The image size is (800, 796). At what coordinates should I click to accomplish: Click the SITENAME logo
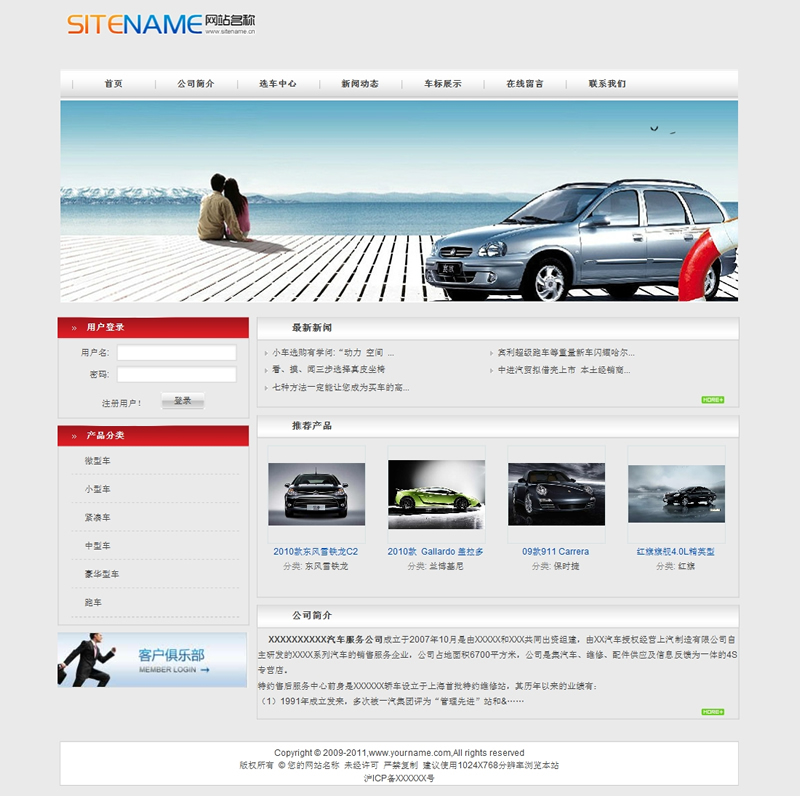coord(160,24)
